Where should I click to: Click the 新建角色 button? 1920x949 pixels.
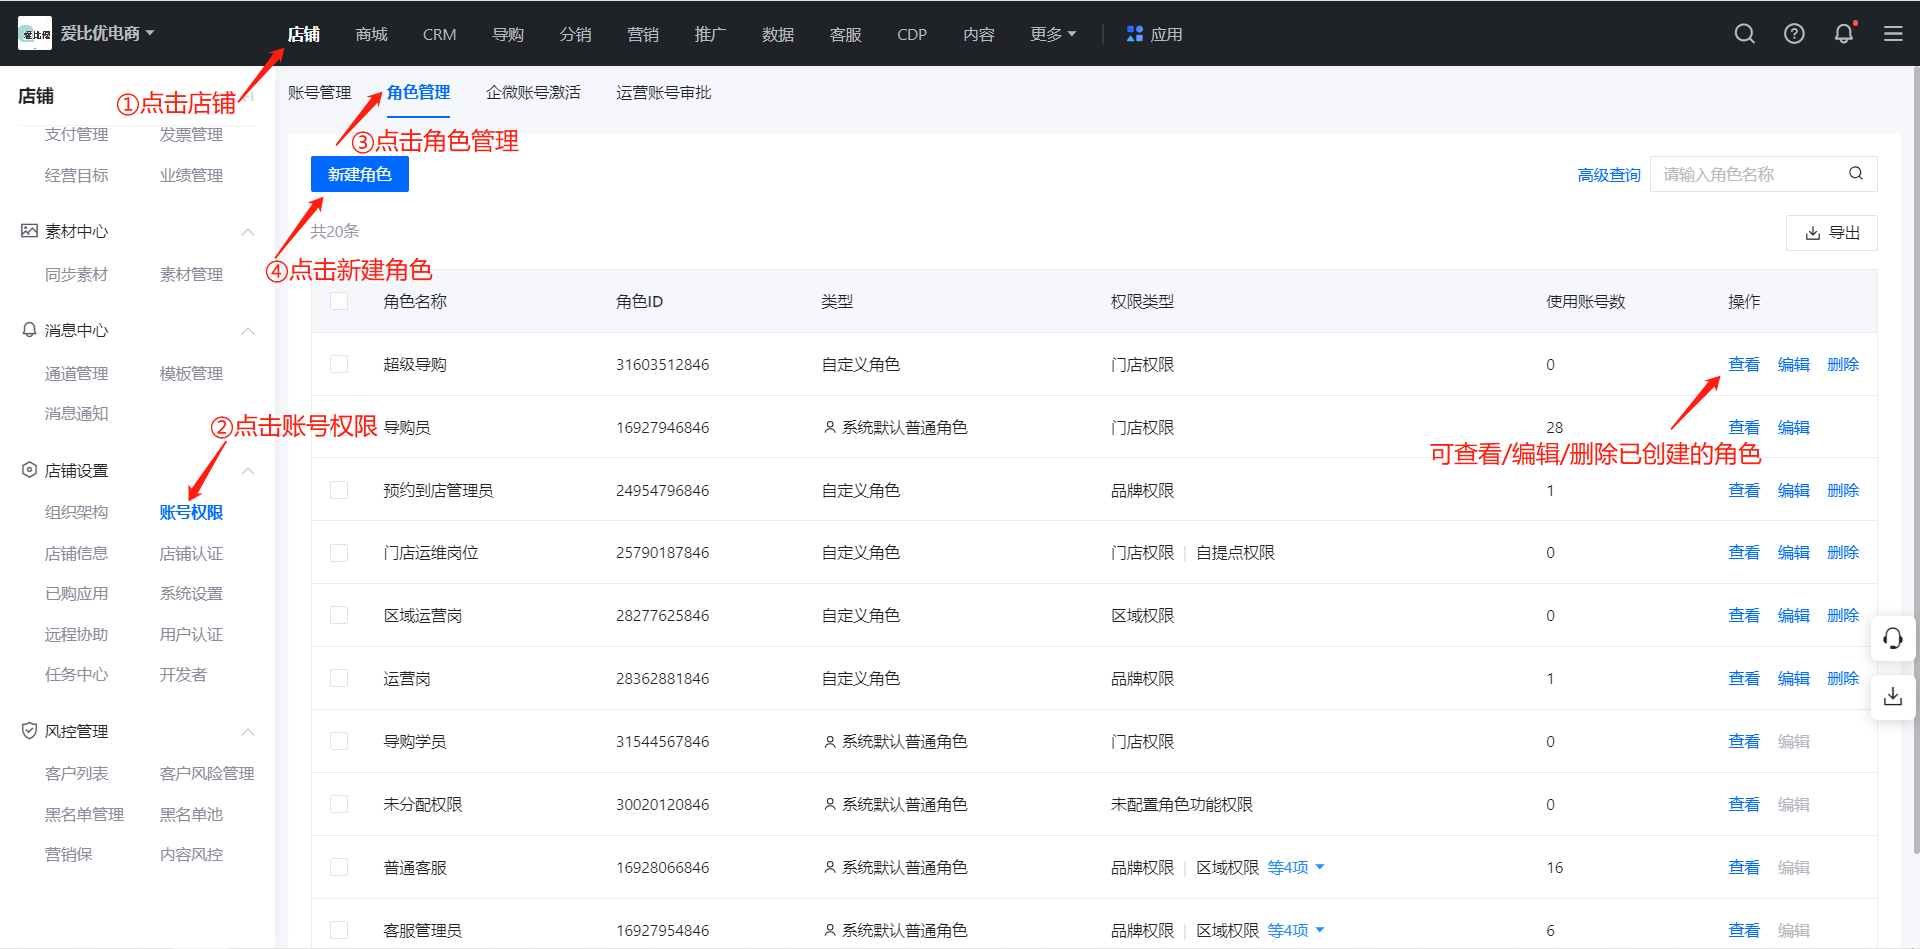(x=360, y=174)
